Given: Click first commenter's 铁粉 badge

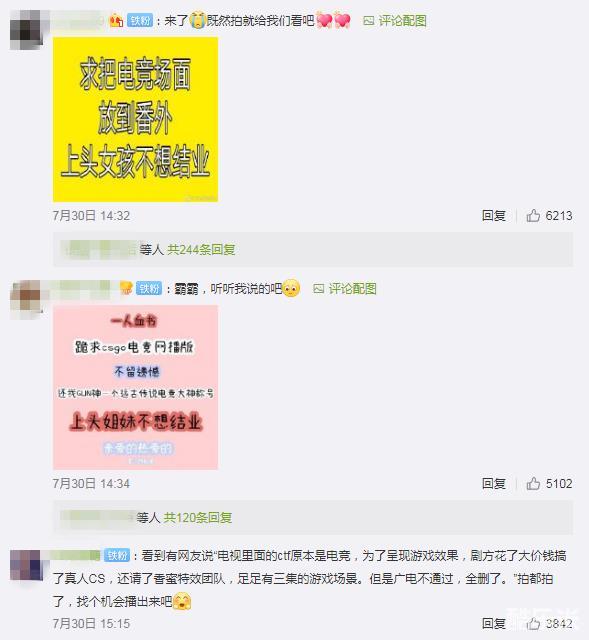Looking at the screenshot, I should tap(140, 20).
